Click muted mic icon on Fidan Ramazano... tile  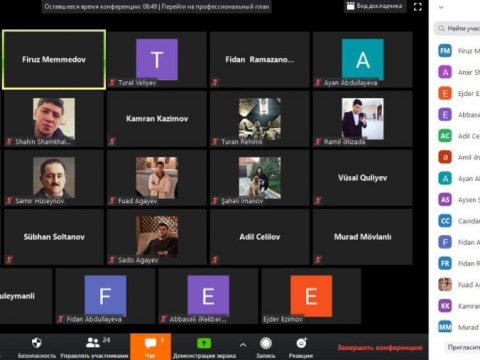pyautogui.click(x=215, y=82)
